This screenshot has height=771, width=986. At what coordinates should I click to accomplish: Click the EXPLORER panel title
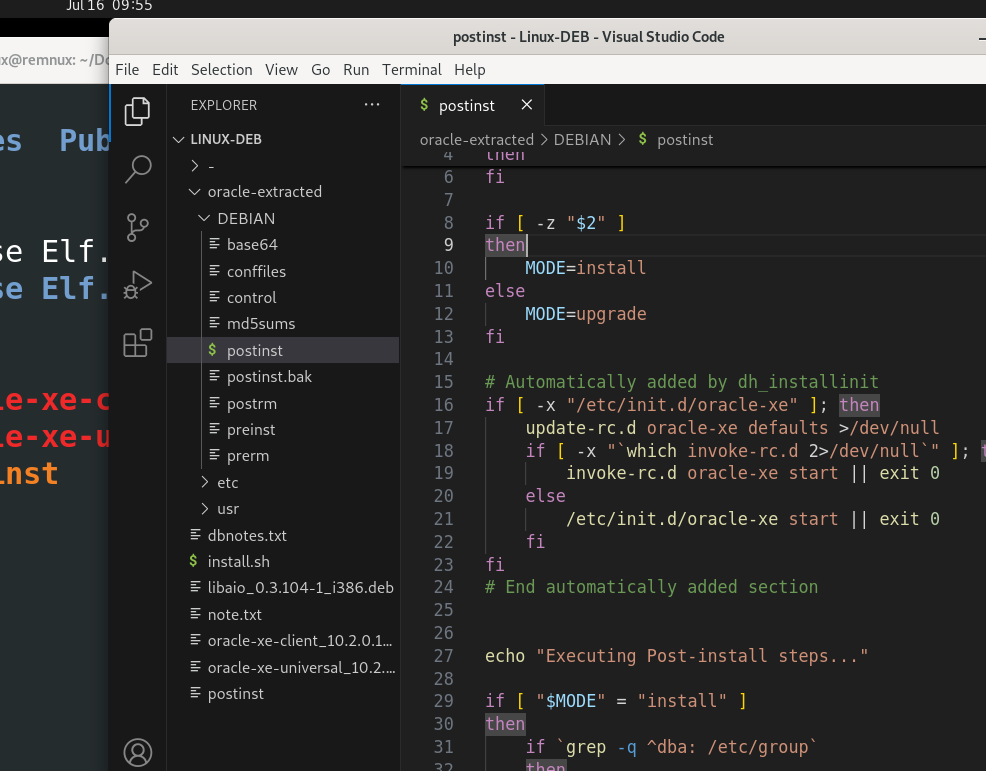(x=224, y=105)
